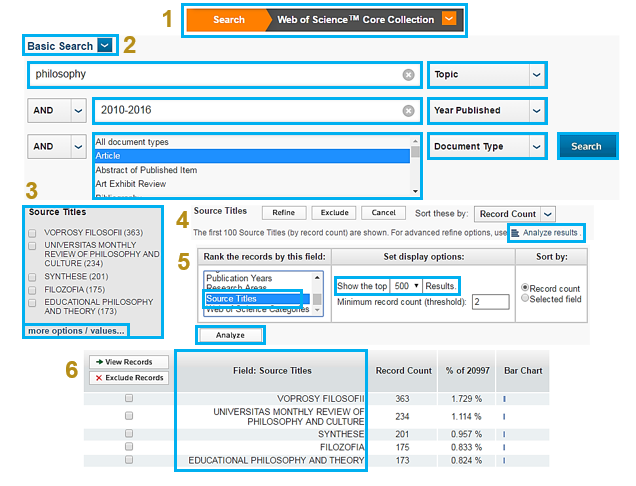Click the orange Search tab

[228, 19]
